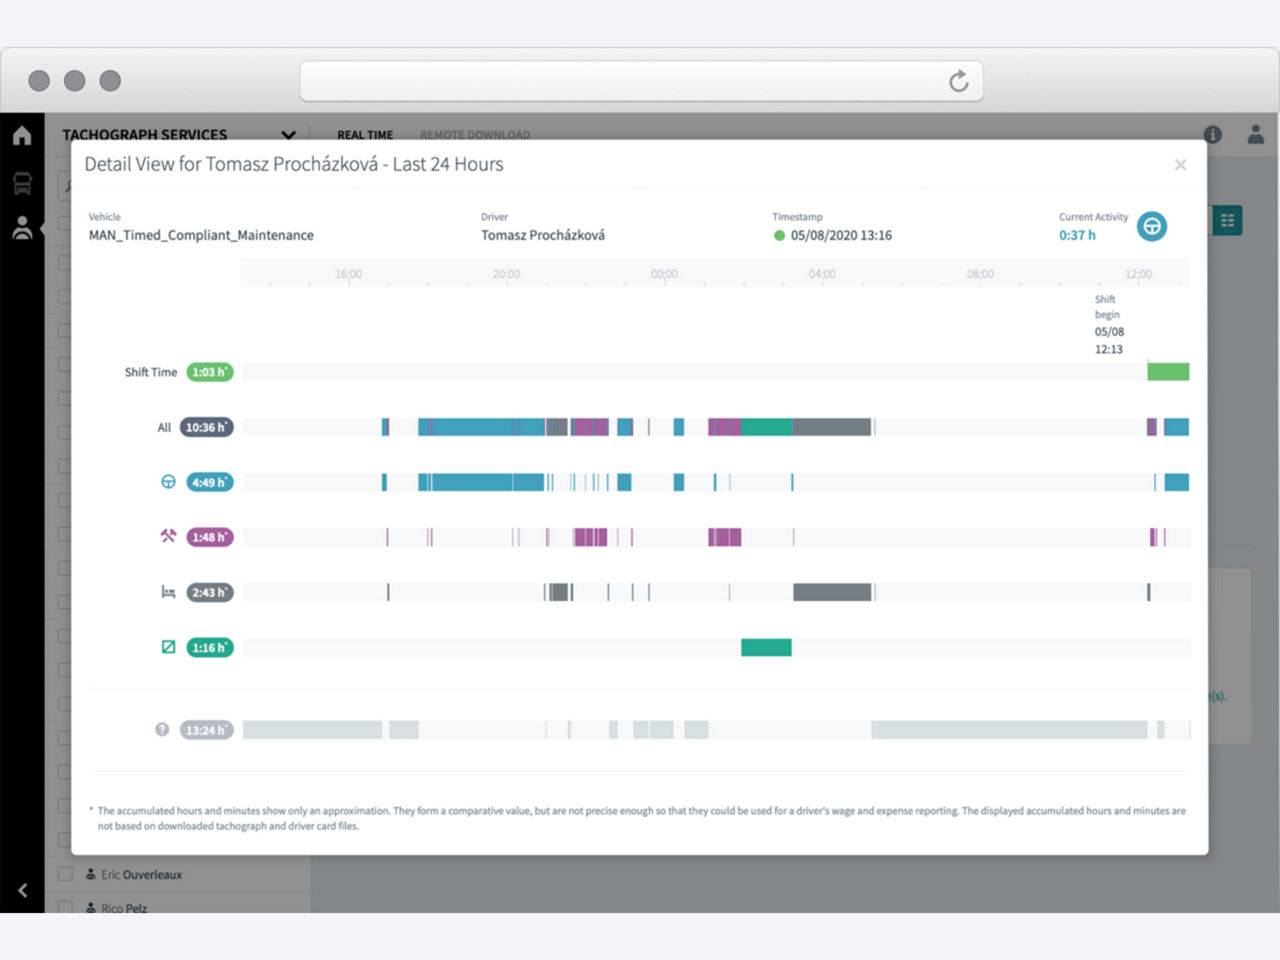1280x960 pixels.
Task: Switch to the Real Time tab
Action: tap(365, 135)
